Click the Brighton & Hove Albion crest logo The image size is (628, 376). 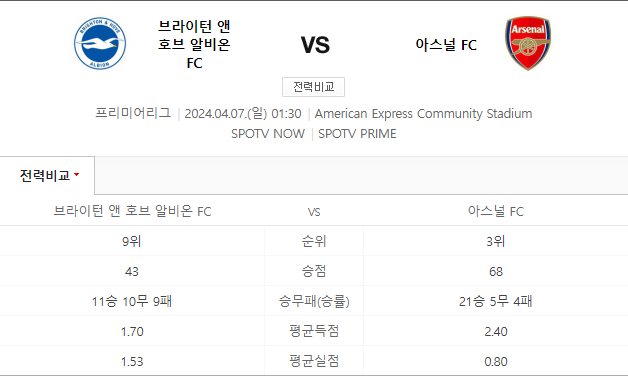pyautogui.click(x=100, y=43)
